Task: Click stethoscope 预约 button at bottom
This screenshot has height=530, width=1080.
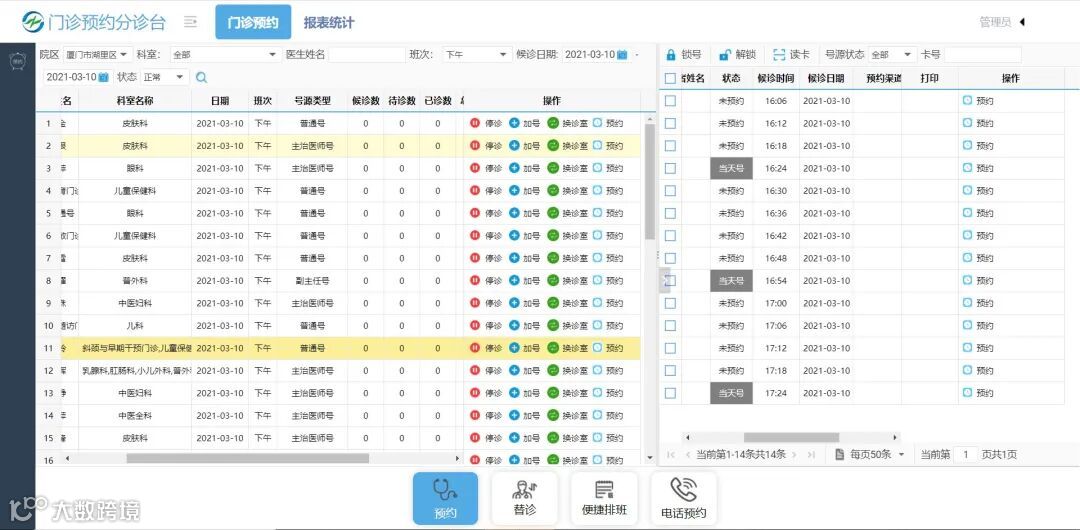Action: click(445, 498)
